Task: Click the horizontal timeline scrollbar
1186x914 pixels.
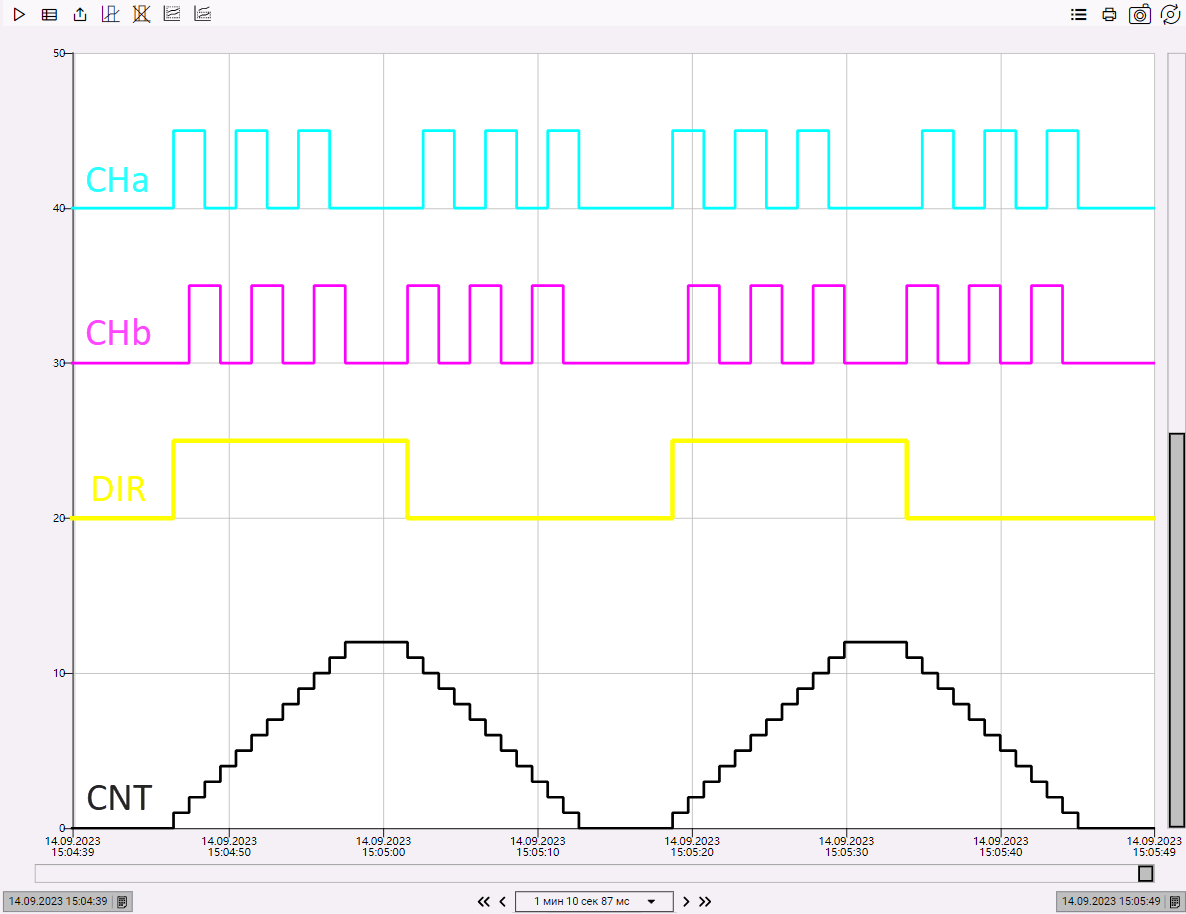Action: click(x=594, y=873)
